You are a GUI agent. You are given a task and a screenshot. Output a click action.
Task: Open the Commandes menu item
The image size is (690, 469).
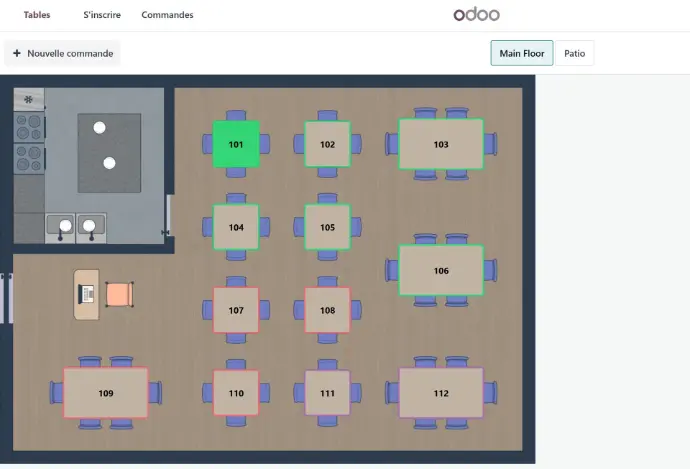[x=167, y=15]
